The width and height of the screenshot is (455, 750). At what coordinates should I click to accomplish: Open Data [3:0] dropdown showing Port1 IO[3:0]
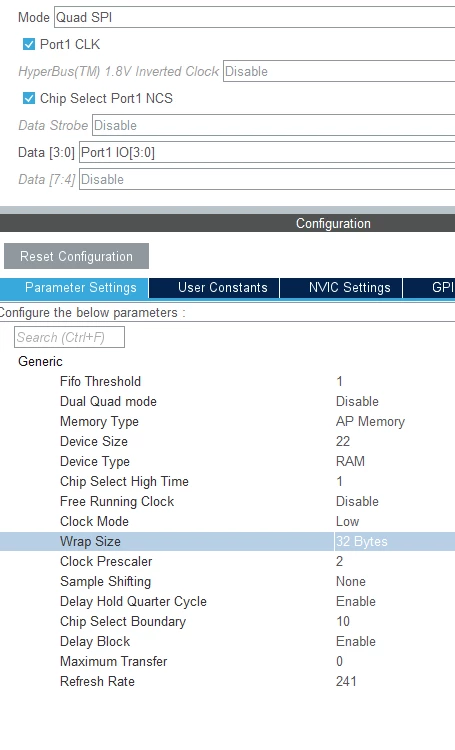(267, 153)
